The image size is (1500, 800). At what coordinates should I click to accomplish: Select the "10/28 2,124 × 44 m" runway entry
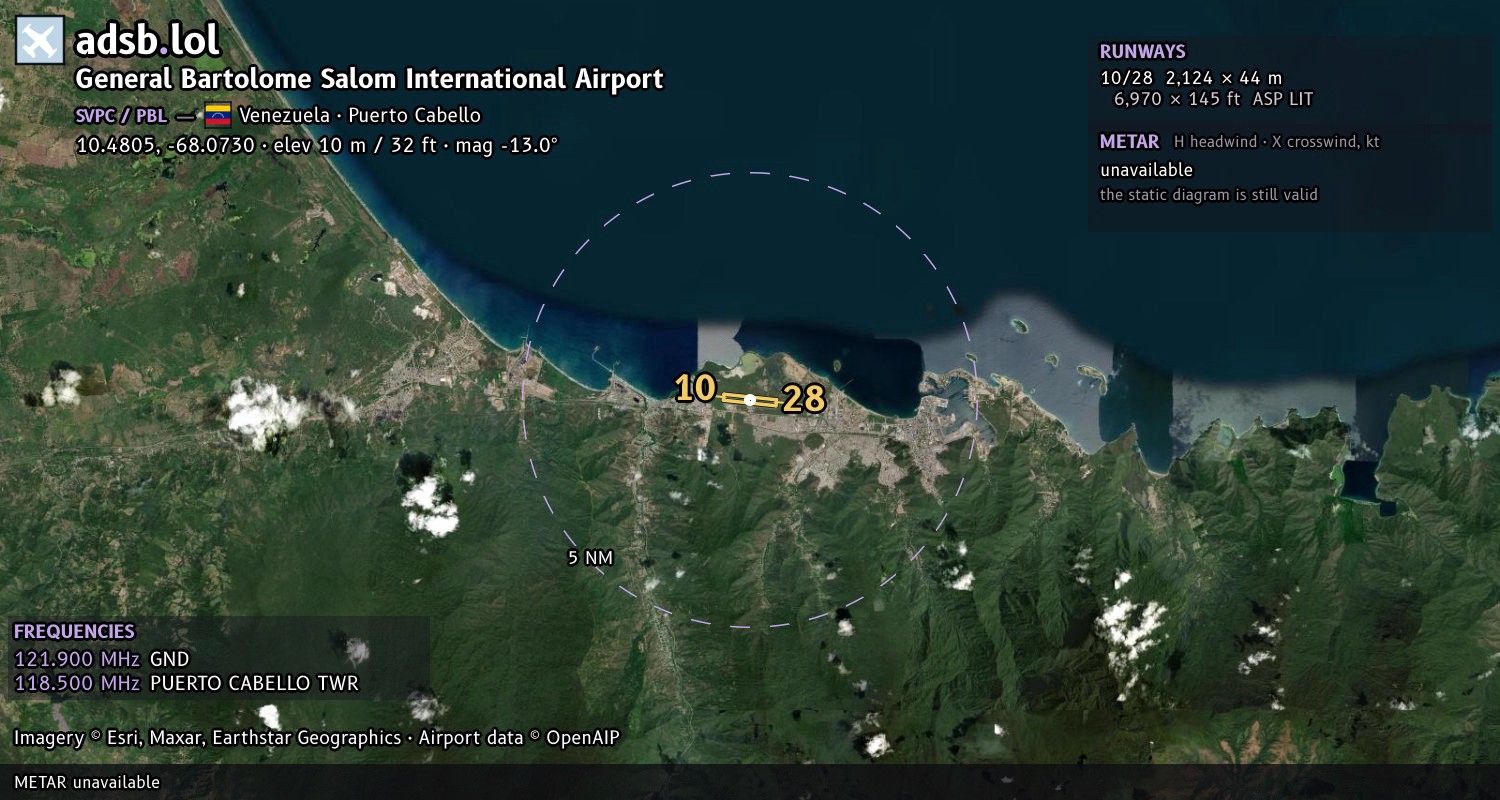pos(1191,78)
